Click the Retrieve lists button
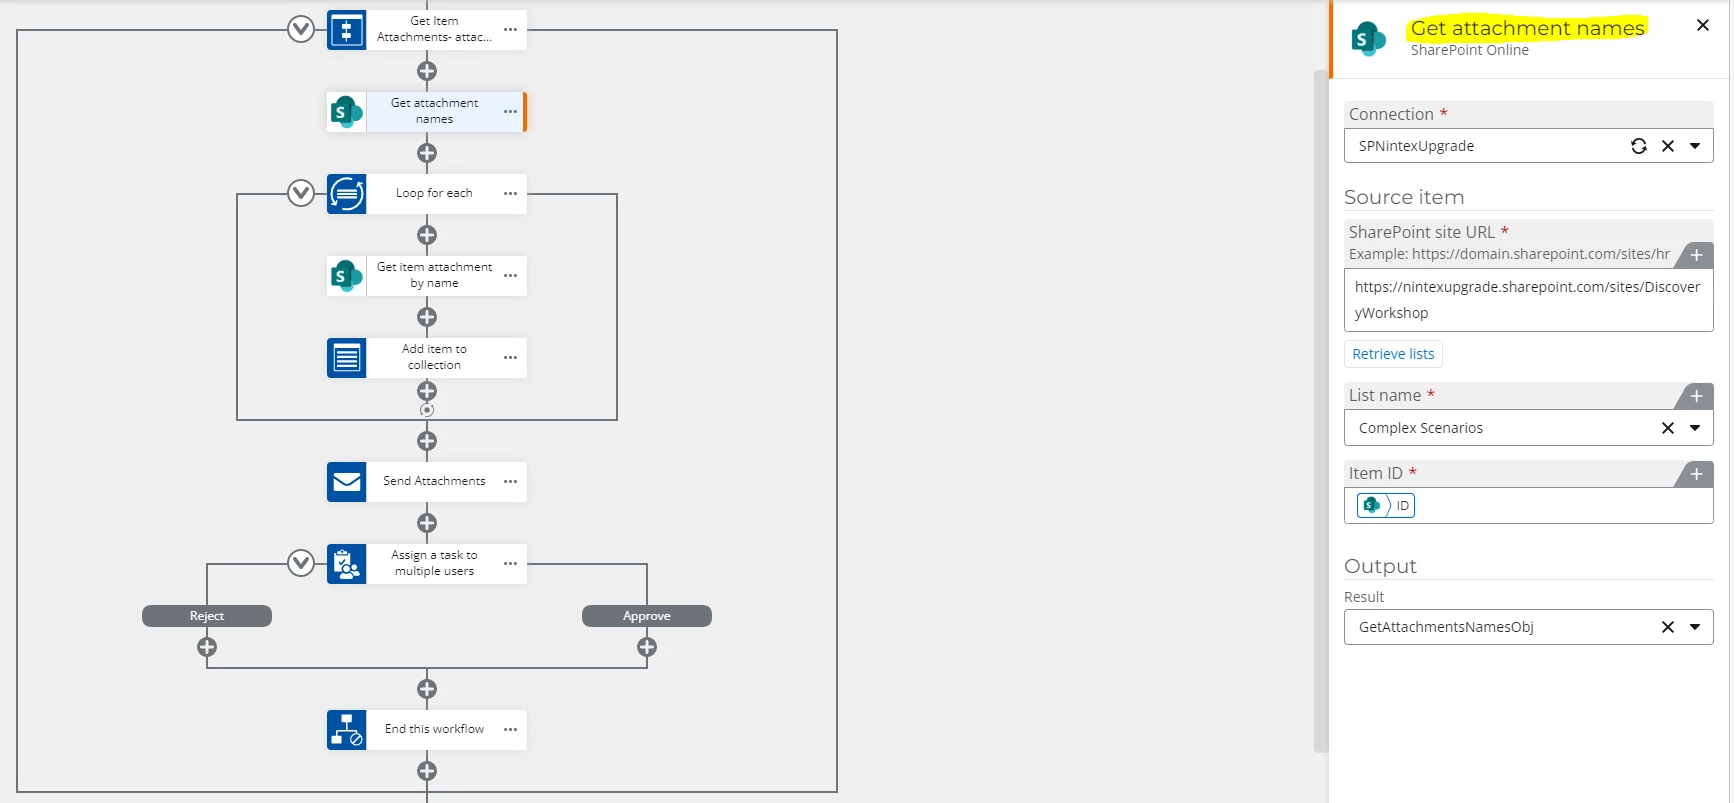Screen dimensions: 1735x803 tap(1392, 353)
